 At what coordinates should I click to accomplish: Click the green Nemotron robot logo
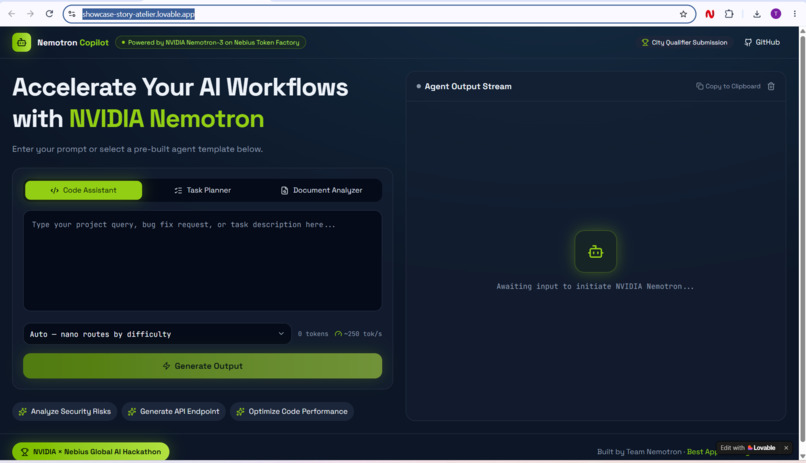tap(22, 43)
